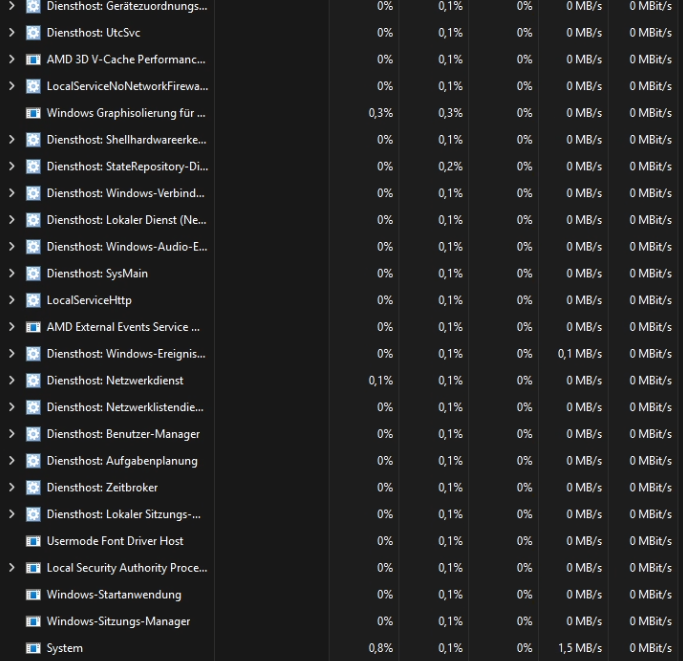Image resolution: width=683 pixels, height=661 pixels.
Task: Select the System process name
Action: tap(64, 648)
